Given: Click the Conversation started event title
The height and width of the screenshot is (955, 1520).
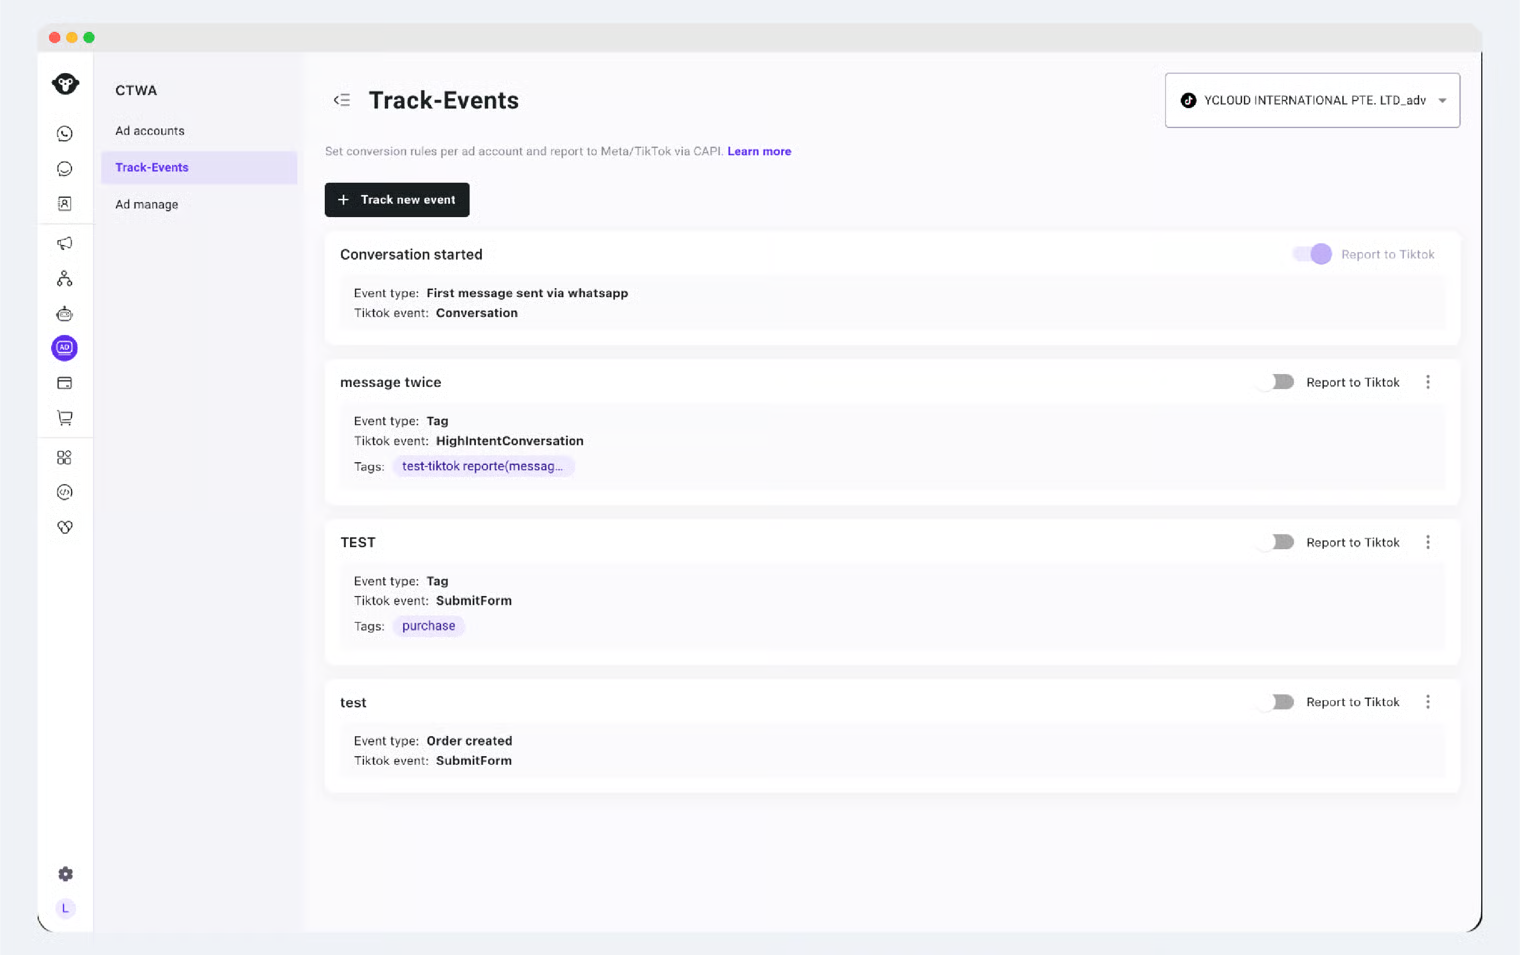Looking at the screenshot, I should (411, 254).
